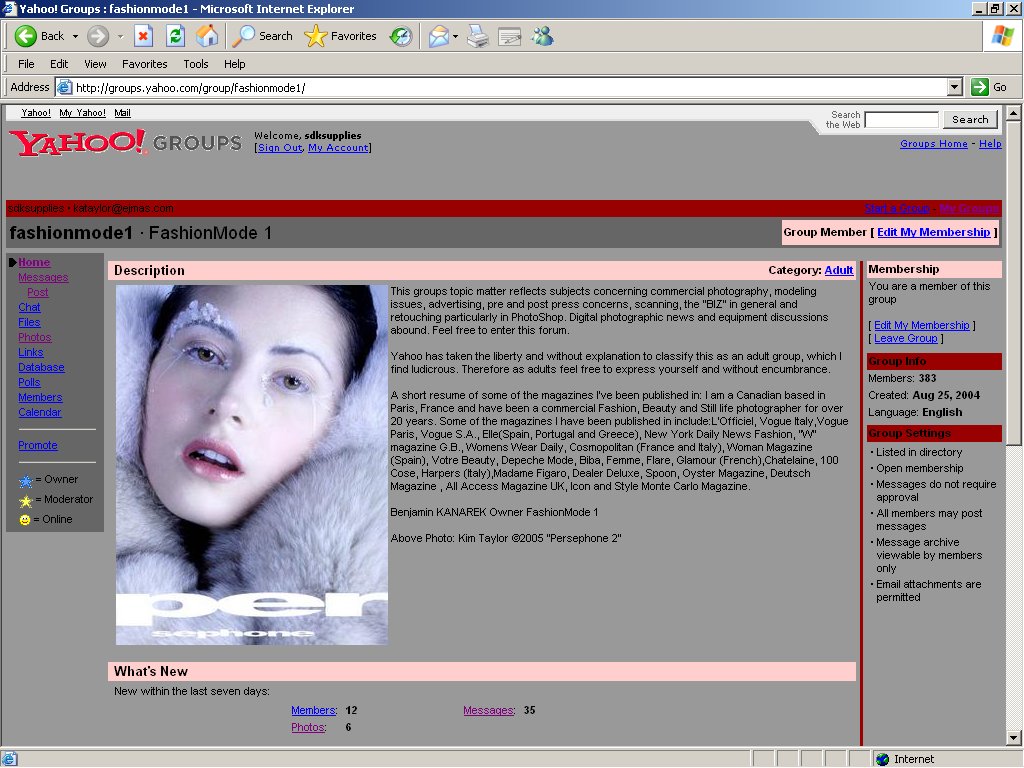Click the vertical scrollbar up arrow
Viewport: 1024px width, 768px height.
(1014, 113)
